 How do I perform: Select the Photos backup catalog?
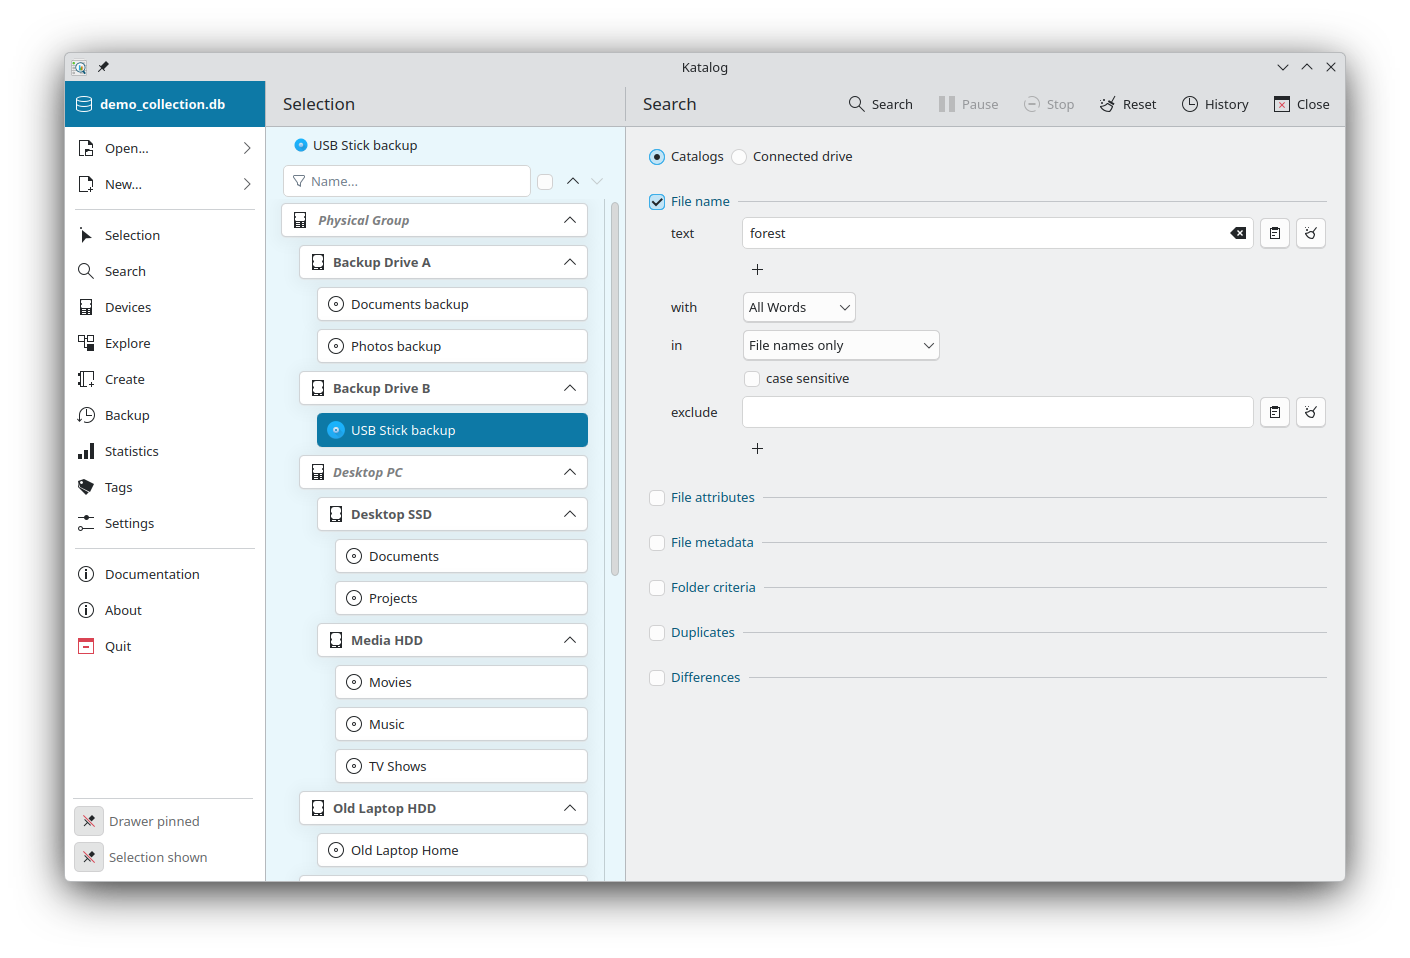tap(452, 346)
